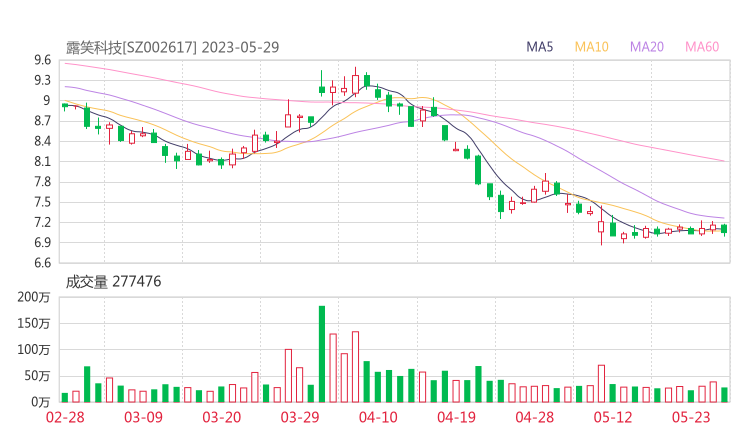
Task: Click the MA10 legend label
Action: [591, 47]
